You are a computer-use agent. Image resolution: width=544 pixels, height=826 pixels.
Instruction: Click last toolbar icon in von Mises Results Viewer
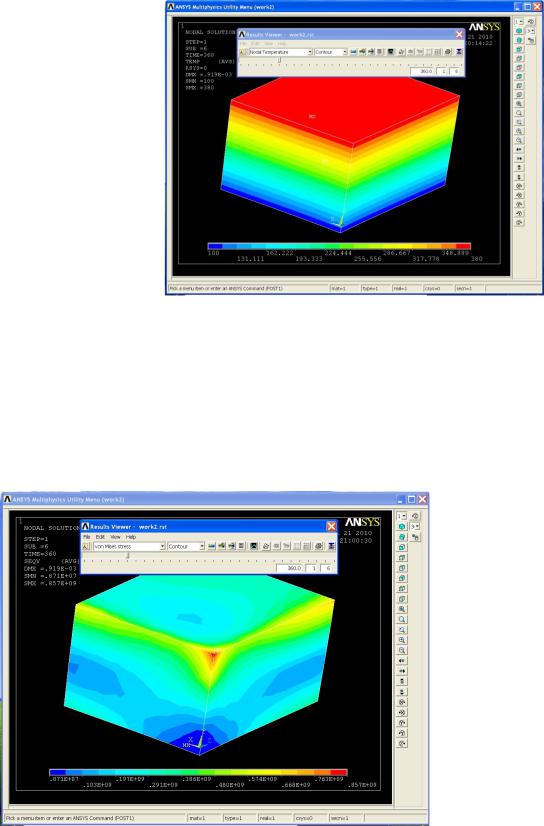[x=331, y=546]
